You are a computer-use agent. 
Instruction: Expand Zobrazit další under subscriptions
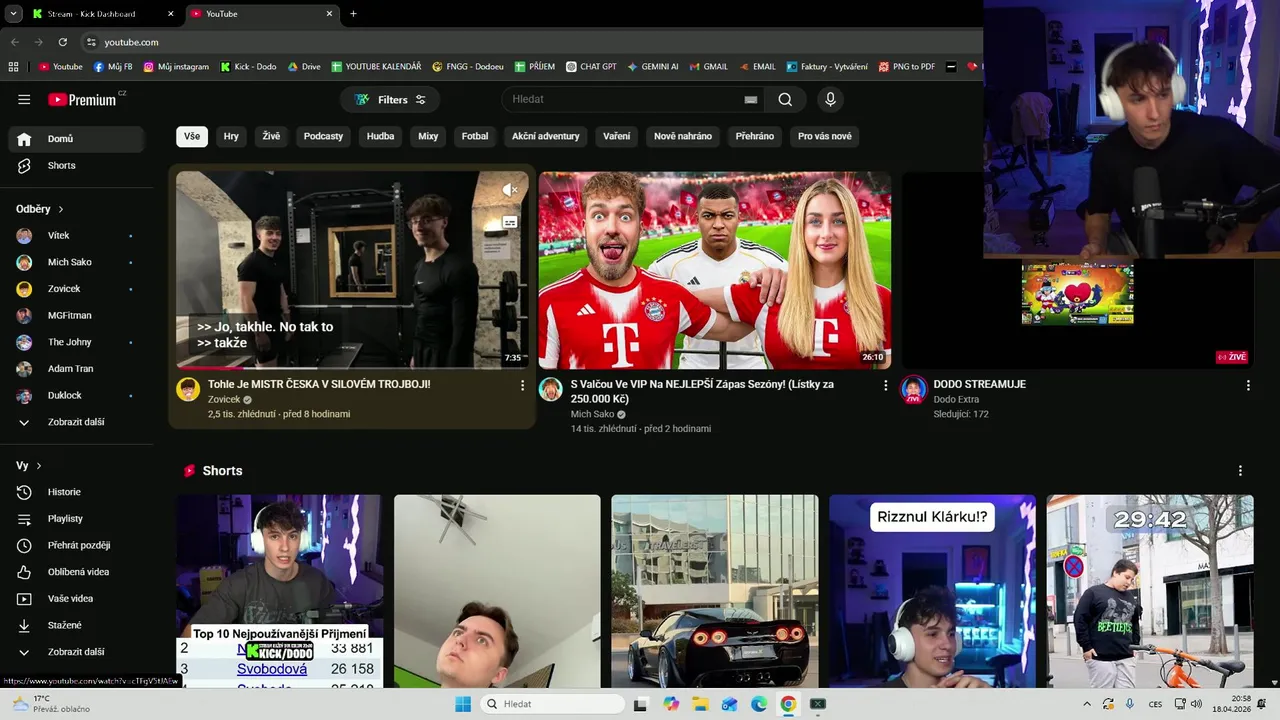click(x=77, y=422)
